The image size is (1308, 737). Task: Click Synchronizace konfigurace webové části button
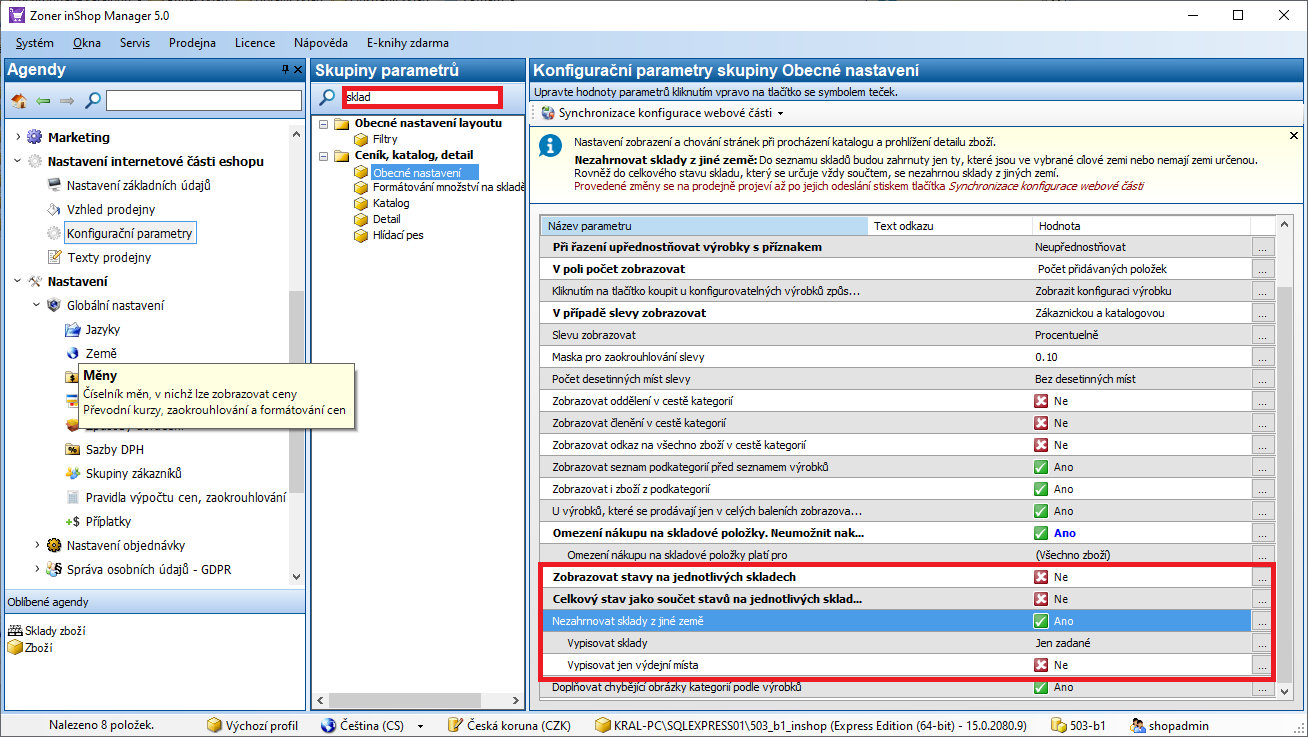[x=661, y=113]
